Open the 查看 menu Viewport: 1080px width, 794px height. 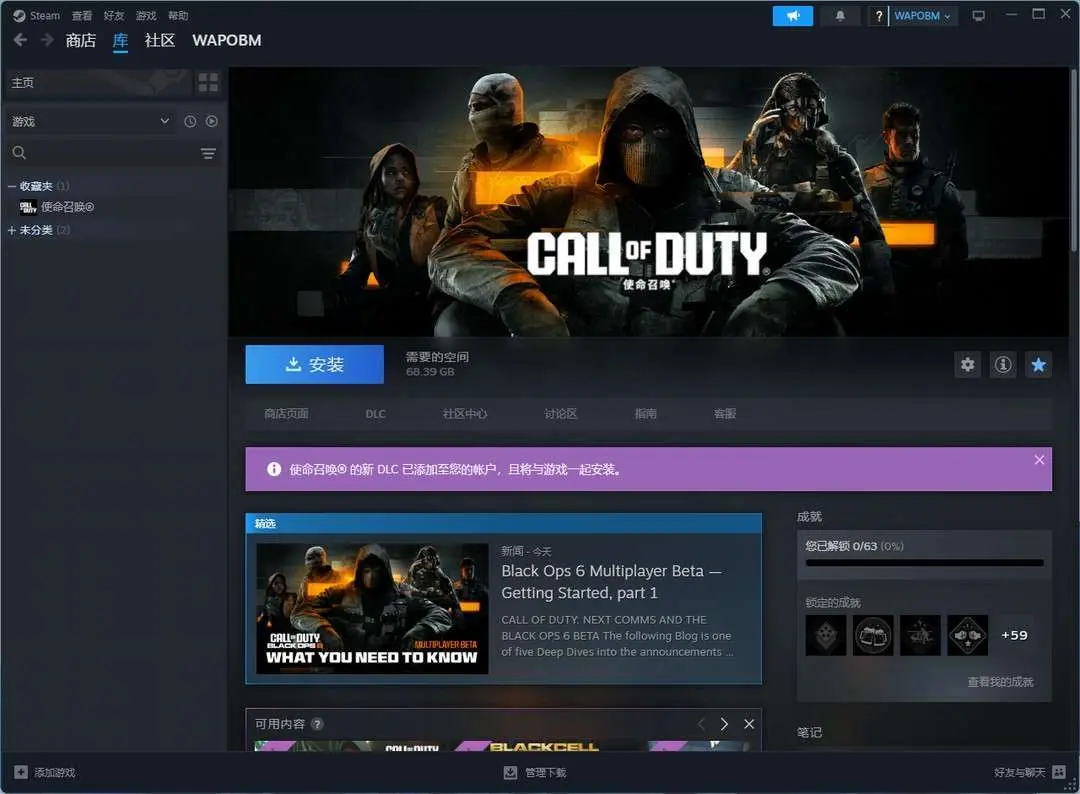[82, 15]
